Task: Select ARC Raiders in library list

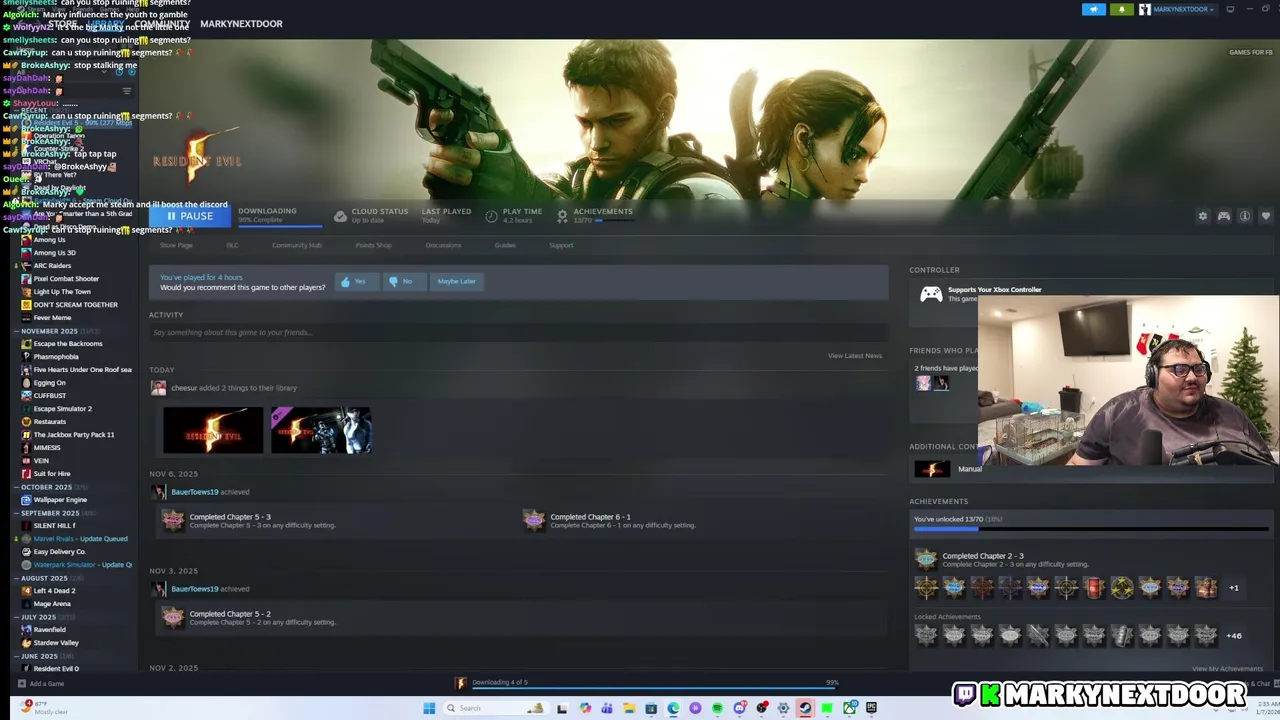Action: pos(52,266)
